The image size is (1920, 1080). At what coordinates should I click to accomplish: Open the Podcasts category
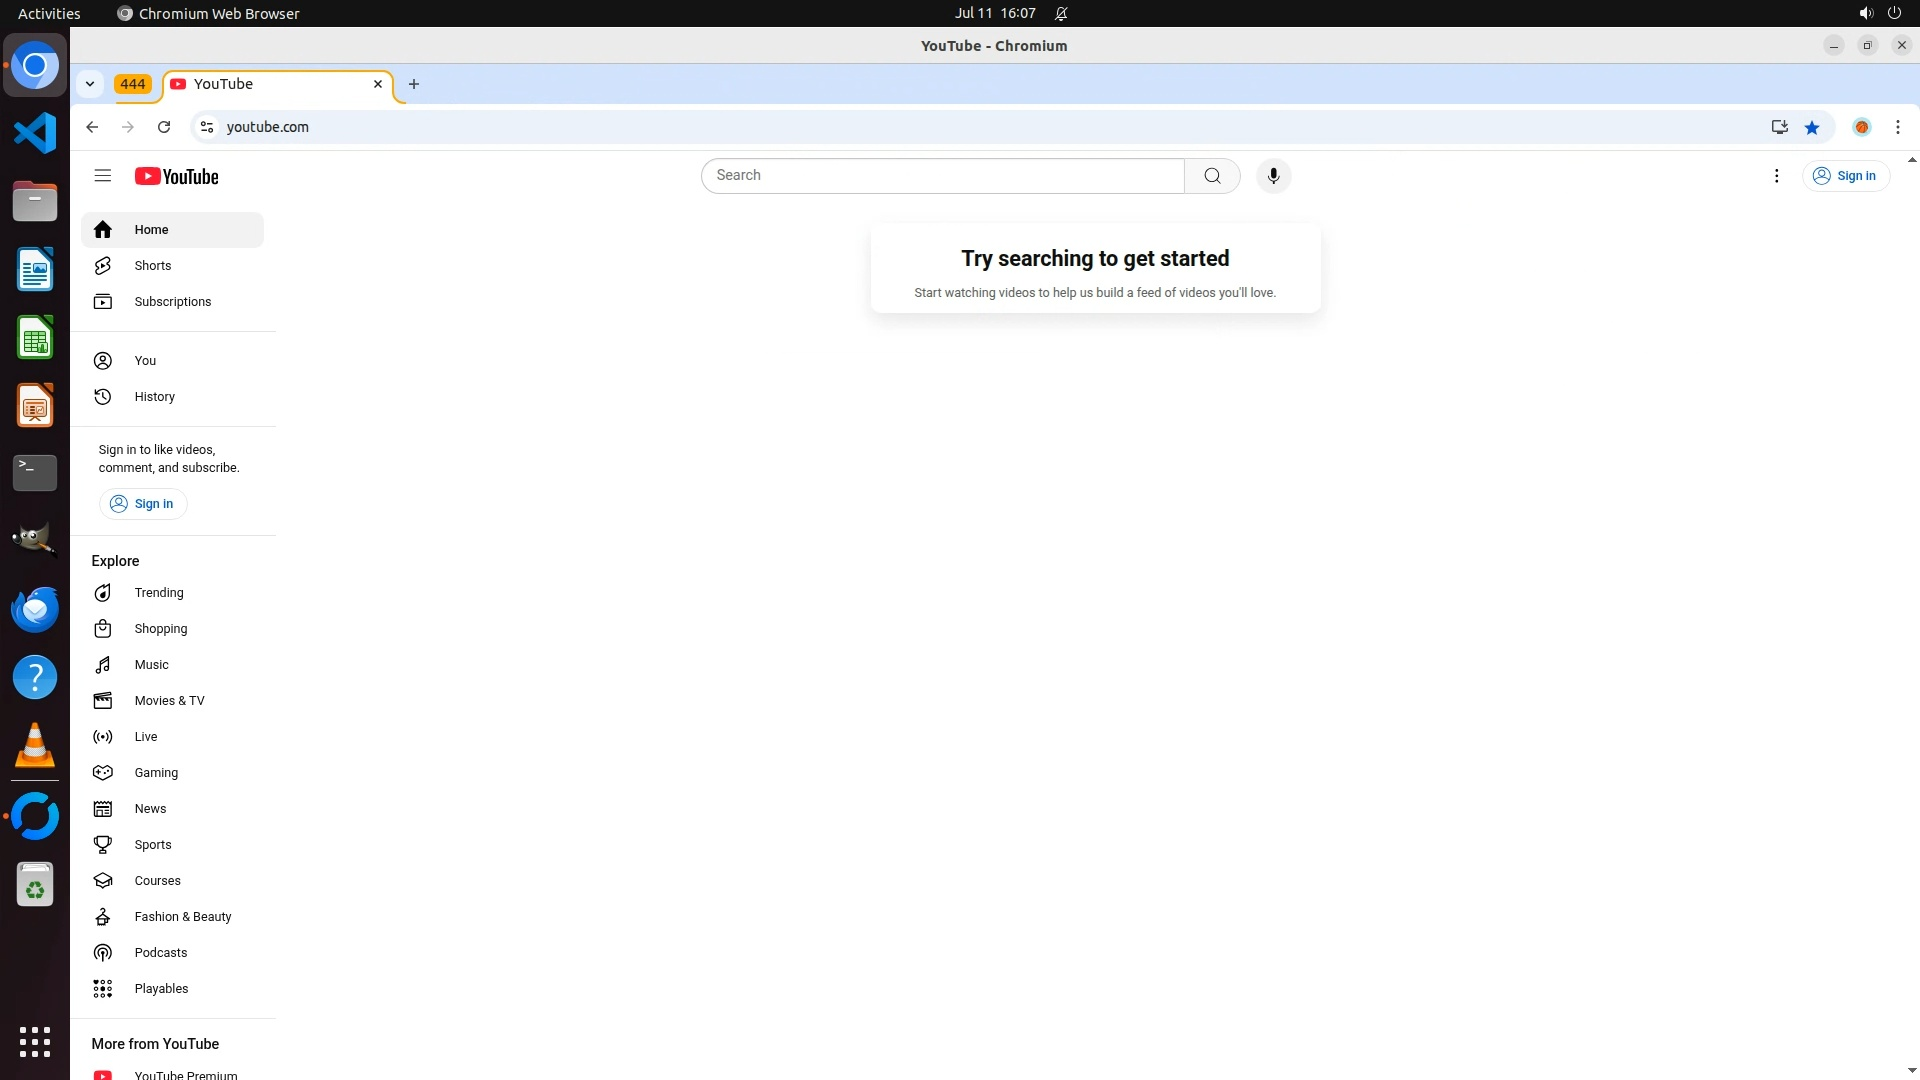(160, 953)
